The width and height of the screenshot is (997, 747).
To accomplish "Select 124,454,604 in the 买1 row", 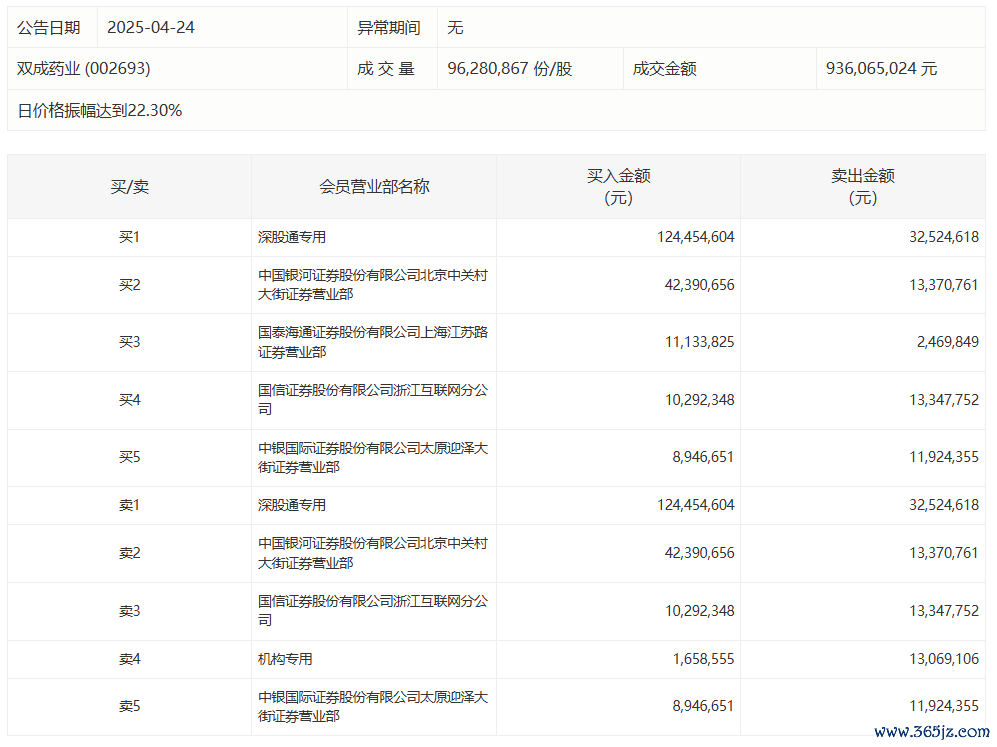I will pyautogui.click(x=696, y=237).
